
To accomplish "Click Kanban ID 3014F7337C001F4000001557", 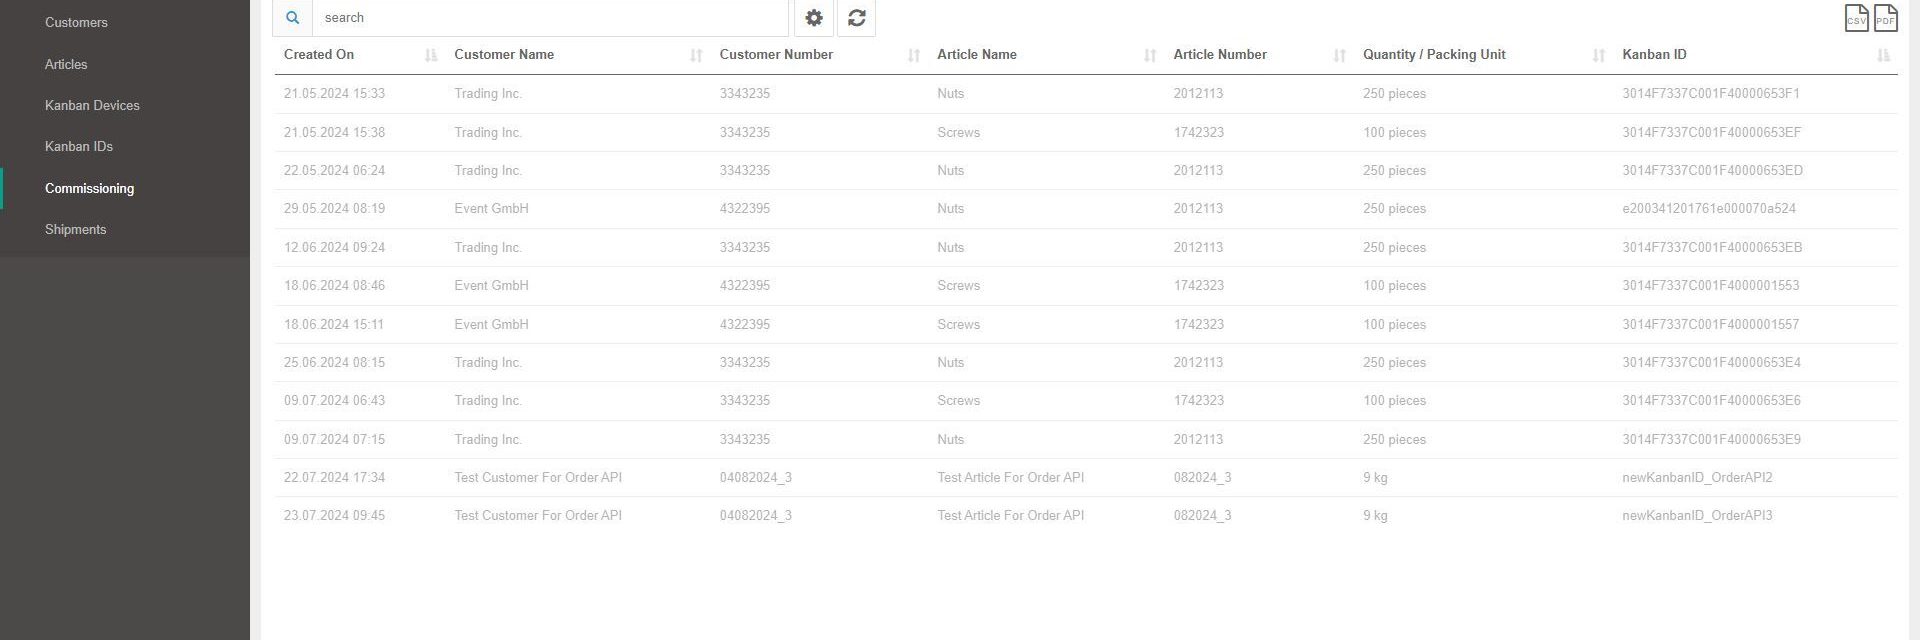I will pyautogui.click(x=1711, y=324).
